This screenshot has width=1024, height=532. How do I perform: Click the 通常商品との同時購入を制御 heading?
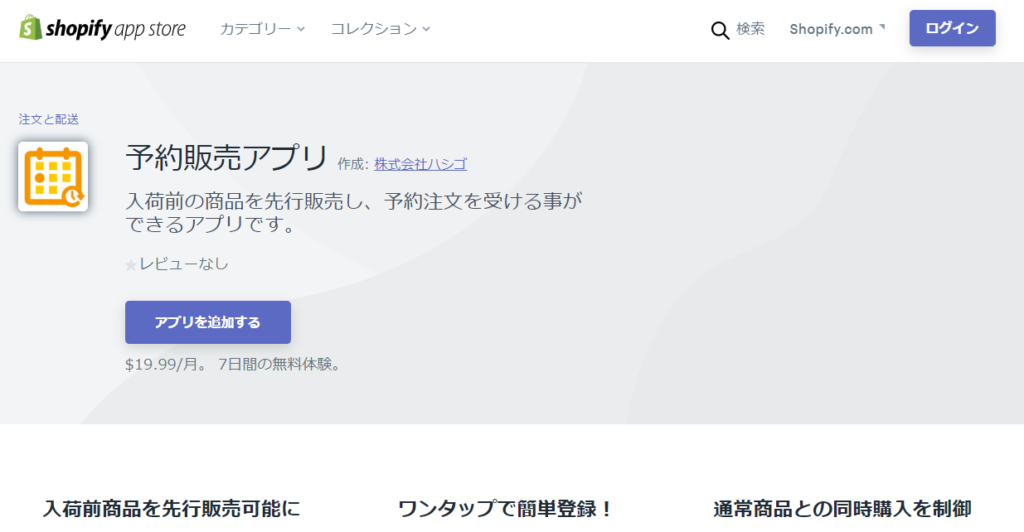click(842, 509)
